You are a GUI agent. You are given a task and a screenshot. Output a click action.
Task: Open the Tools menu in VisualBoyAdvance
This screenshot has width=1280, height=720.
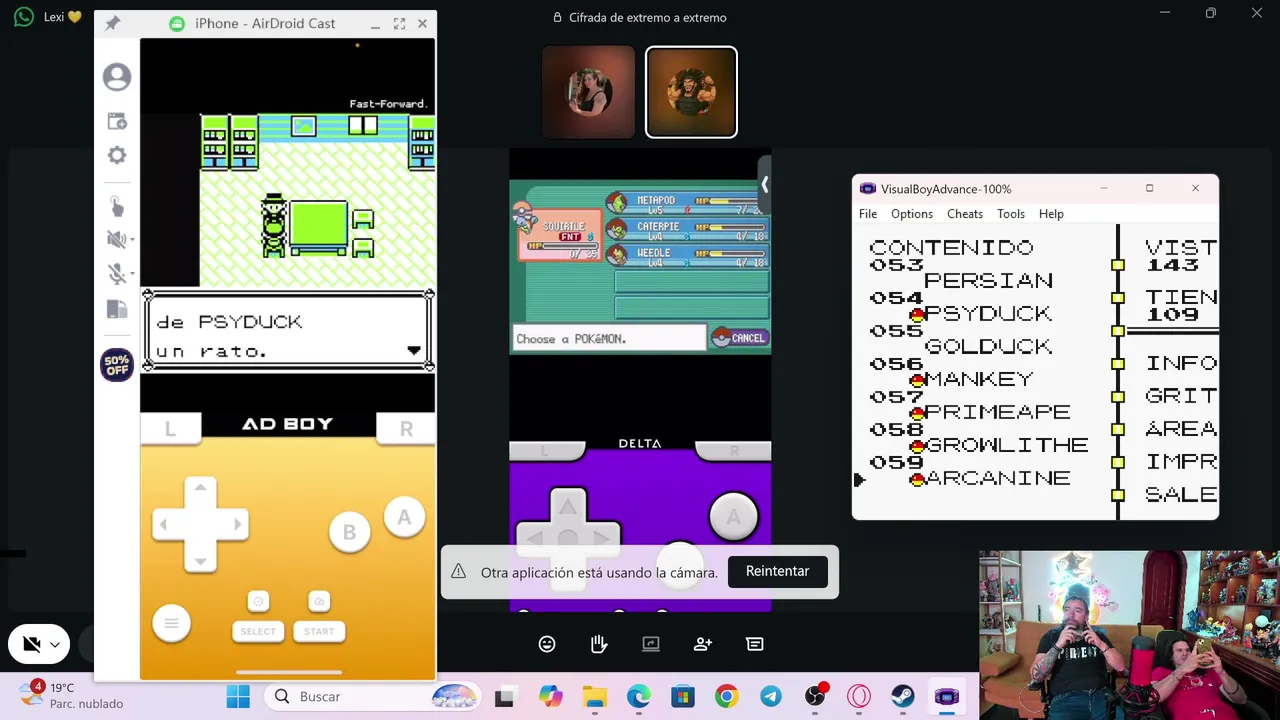(x=1011, y=214)
